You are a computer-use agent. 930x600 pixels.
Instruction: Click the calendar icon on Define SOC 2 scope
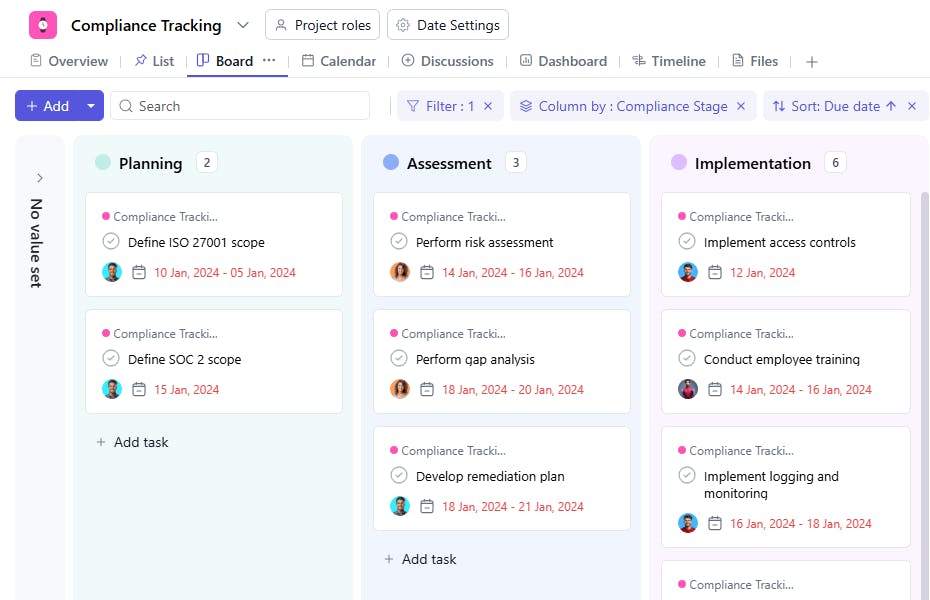(x=139, y=390)
